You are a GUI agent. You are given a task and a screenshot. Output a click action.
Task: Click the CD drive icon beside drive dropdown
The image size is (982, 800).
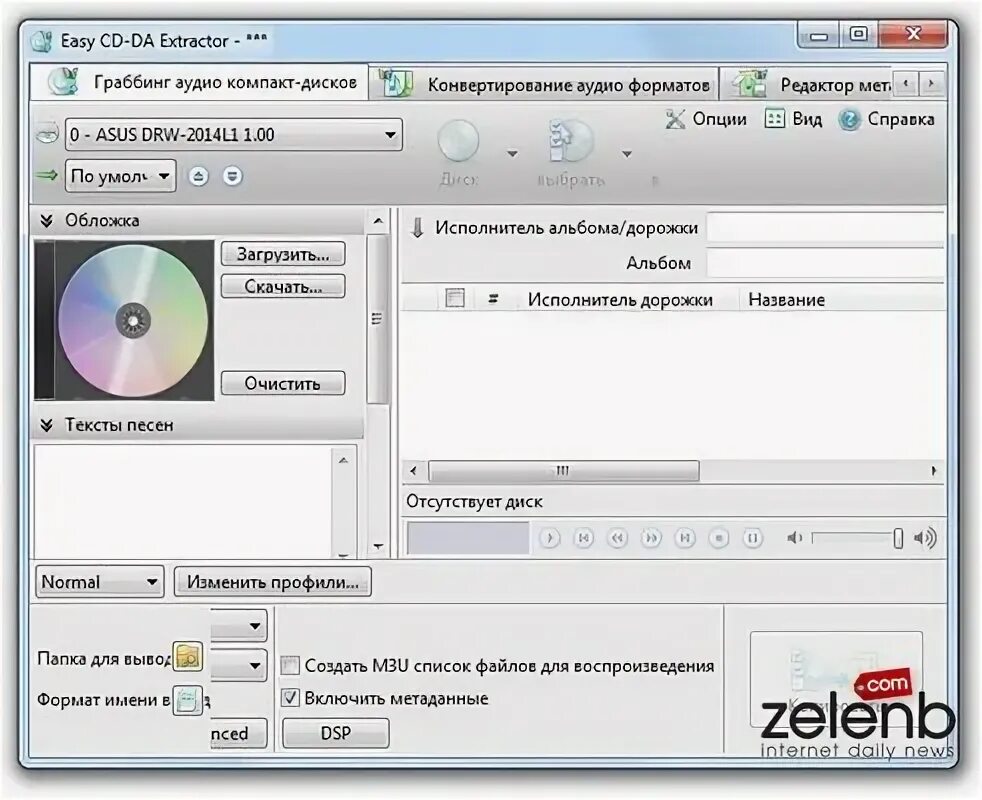click(48, 134)
